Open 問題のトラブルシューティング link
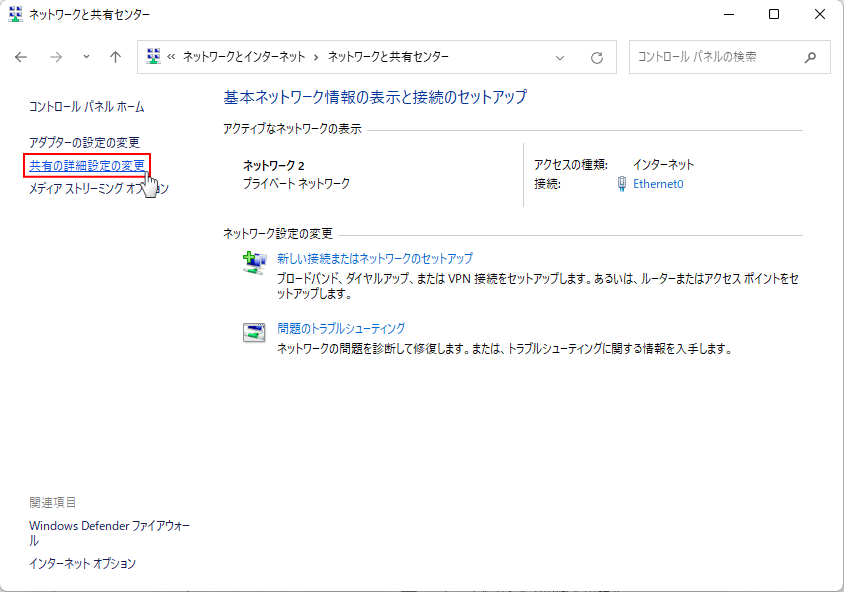The width and height of the screenshot is (844, 592). pyautogui.click(x=341, y=328)
